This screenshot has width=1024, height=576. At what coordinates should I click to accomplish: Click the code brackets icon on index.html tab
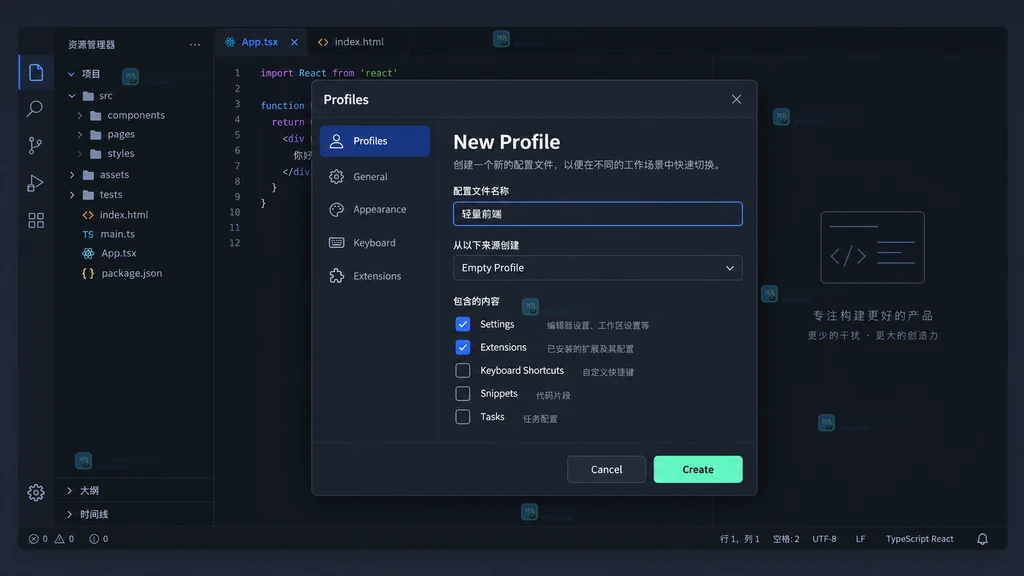[x=323, y=42]
